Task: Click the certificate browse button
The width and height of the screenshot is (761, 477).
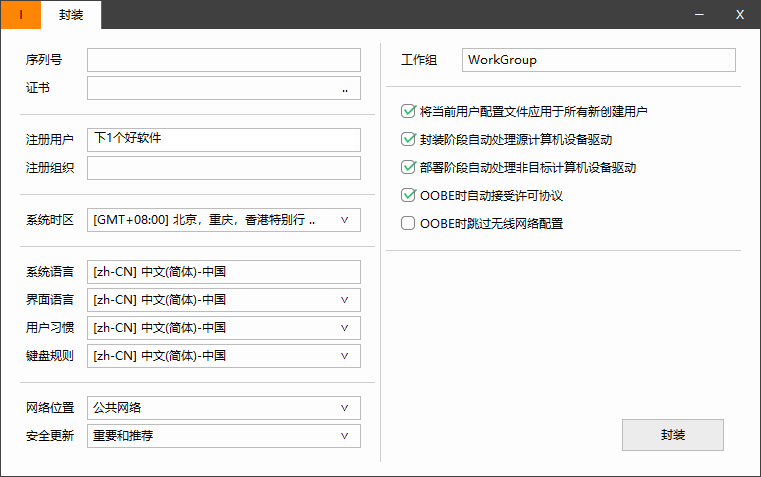Action: tap(345, 89)
